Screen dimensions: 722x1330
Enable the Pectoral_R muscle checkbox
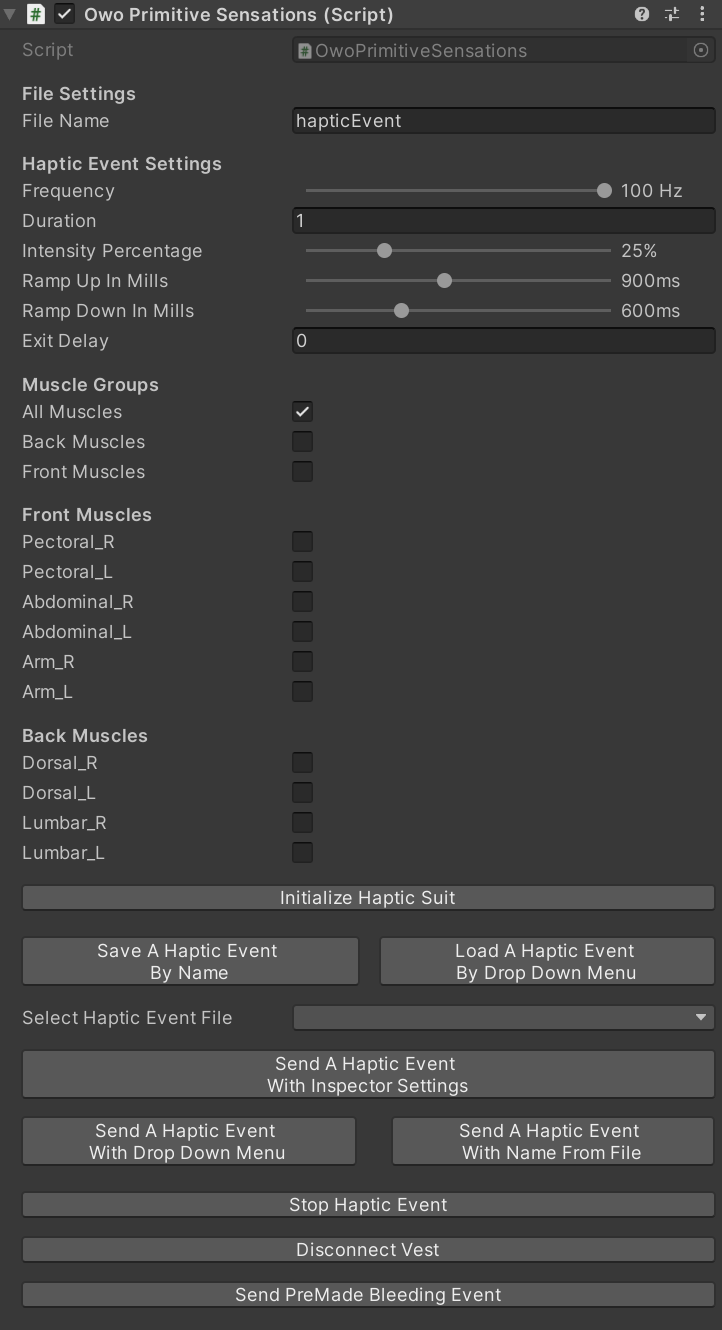coord(303,541)
